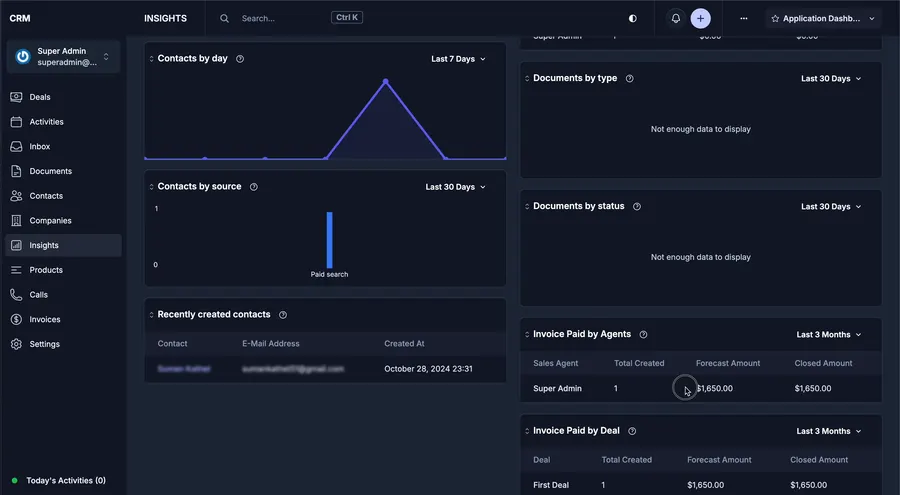Viewport: 900px width, 495px height.
Task: Click 'October 28, 2024 23:31' cell
Action: coord(428,369)
